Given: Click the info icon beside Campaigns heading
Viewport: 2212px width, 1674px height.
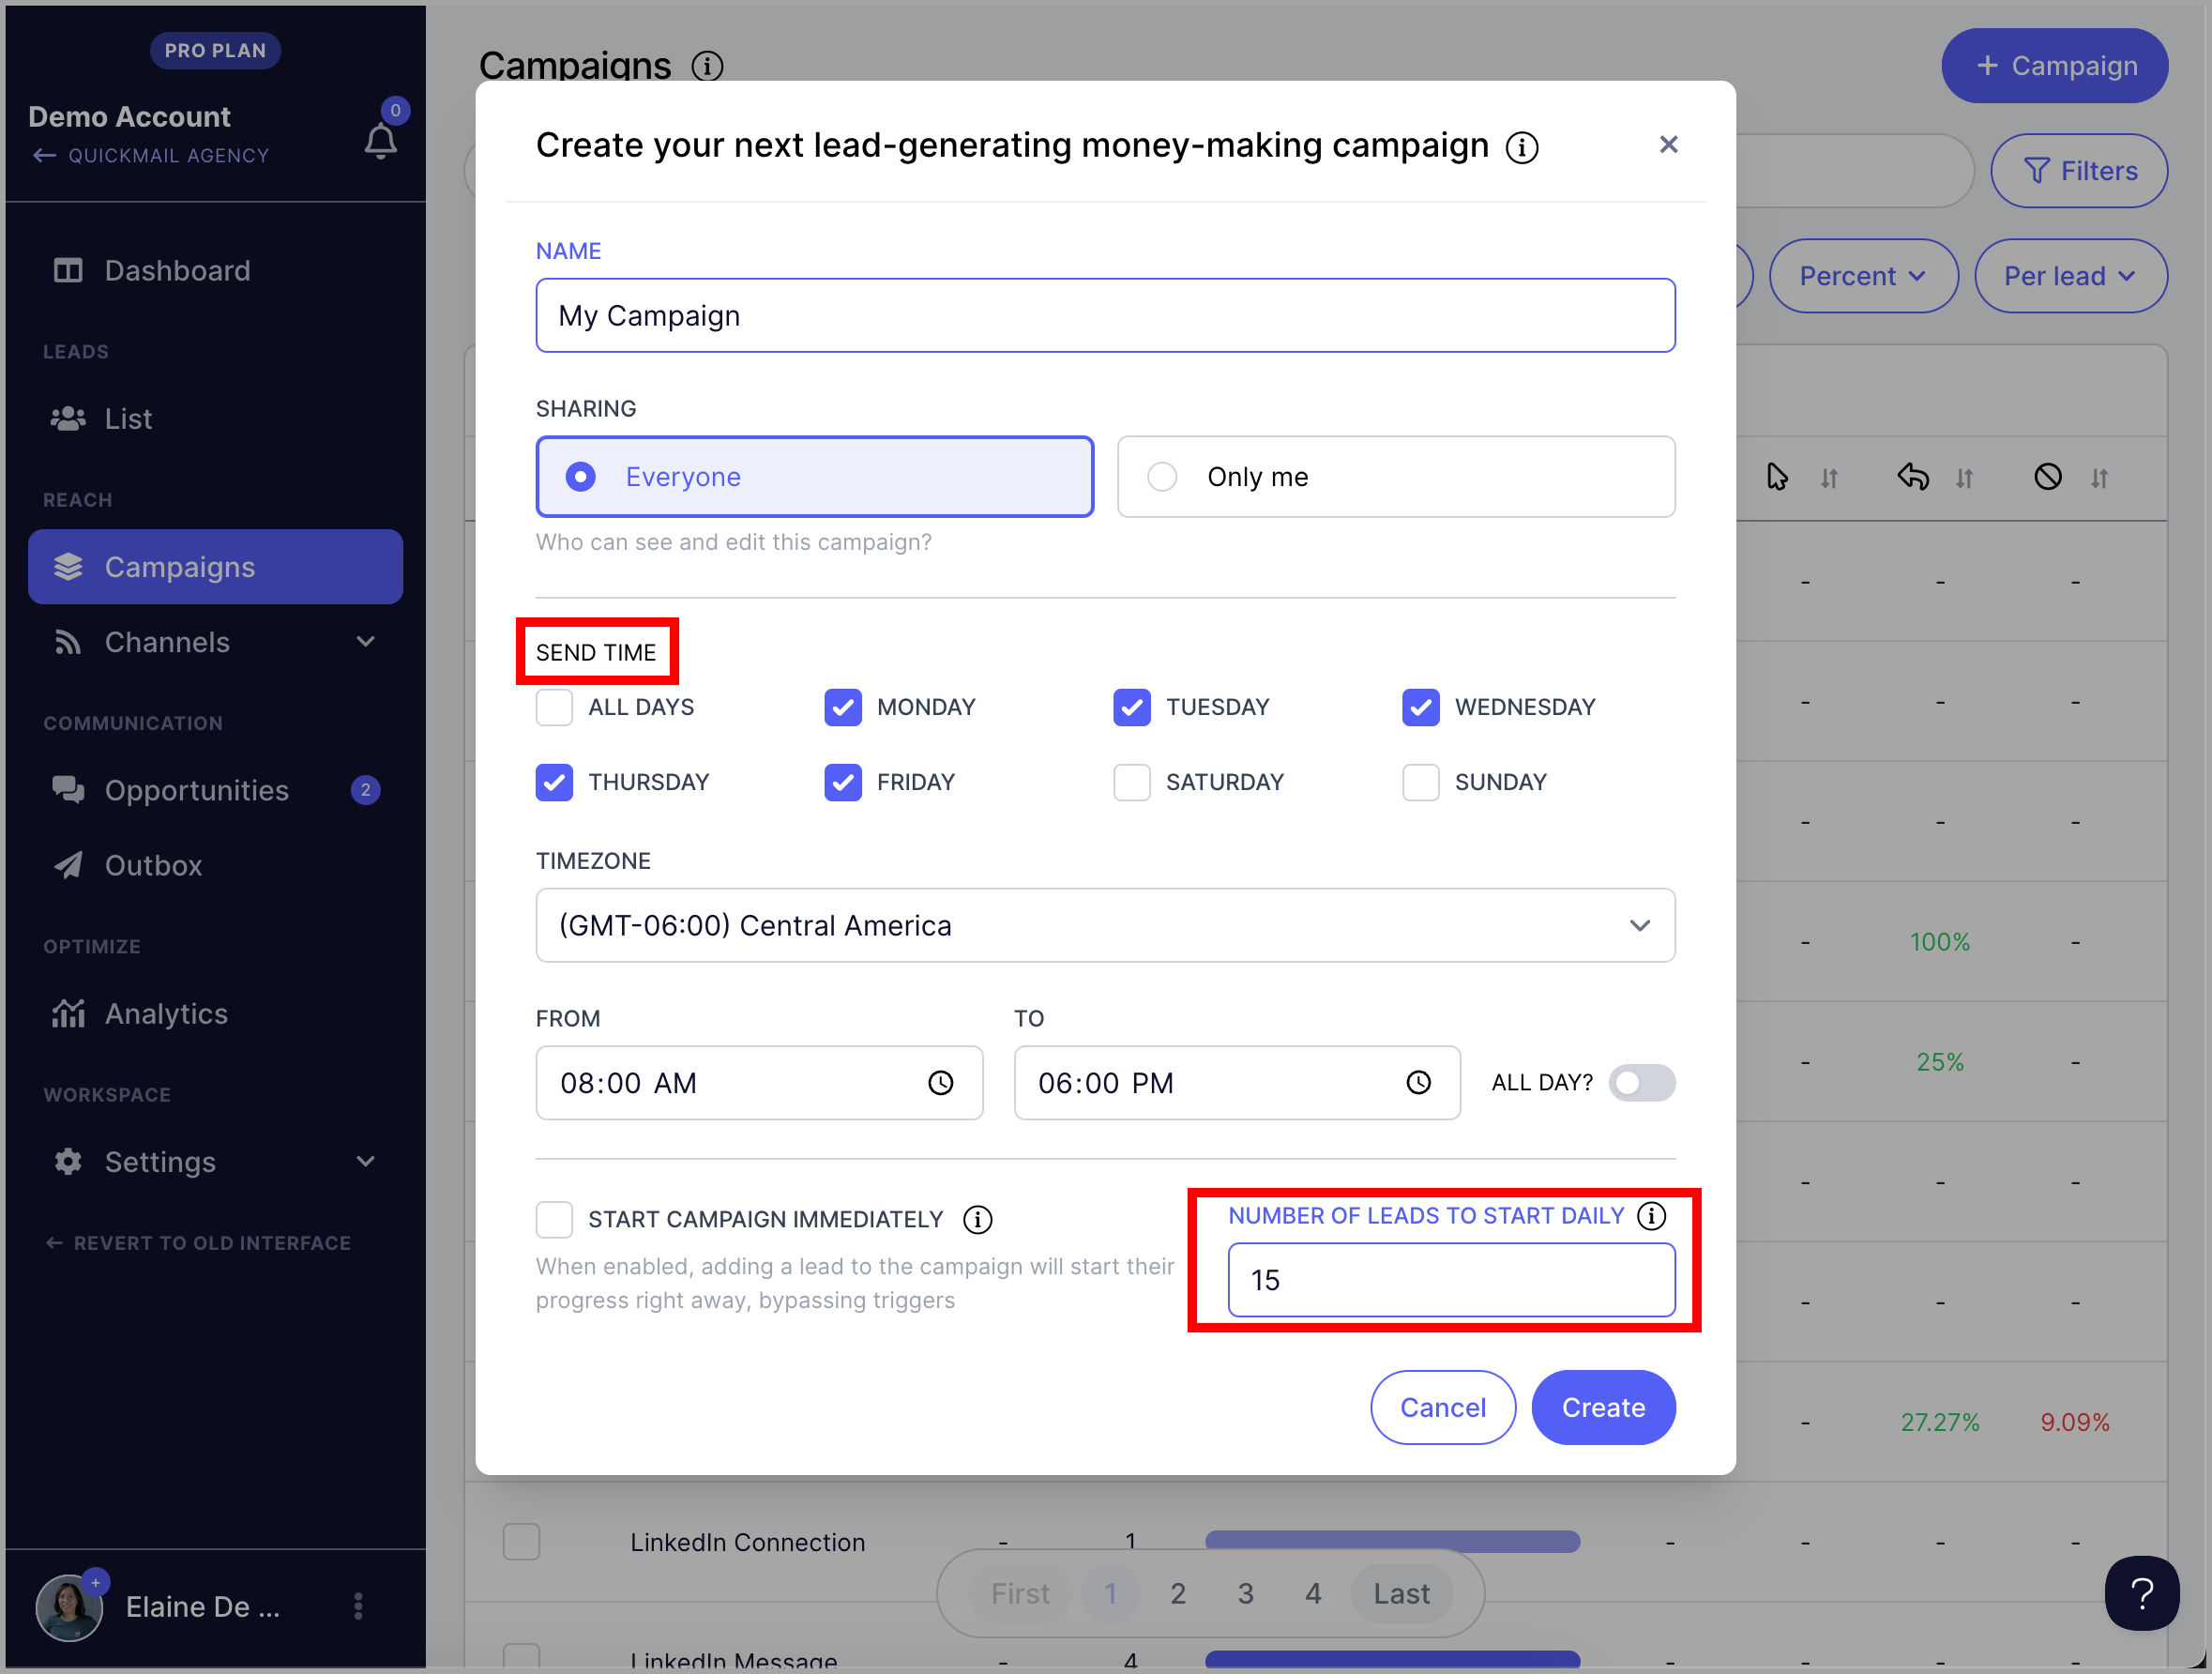Looking at the screenshot, I should point(707,66).
